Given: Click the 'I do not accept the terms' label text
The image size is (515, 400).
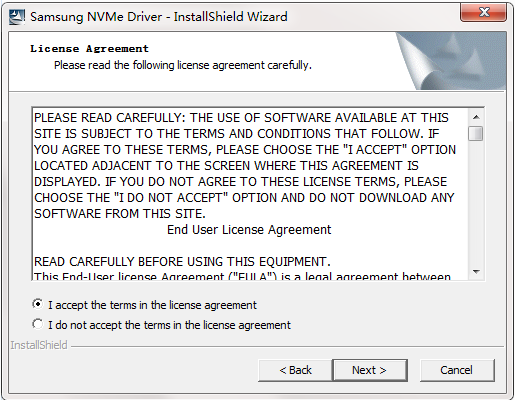Looking at the screenshot, I should [169, 325].
